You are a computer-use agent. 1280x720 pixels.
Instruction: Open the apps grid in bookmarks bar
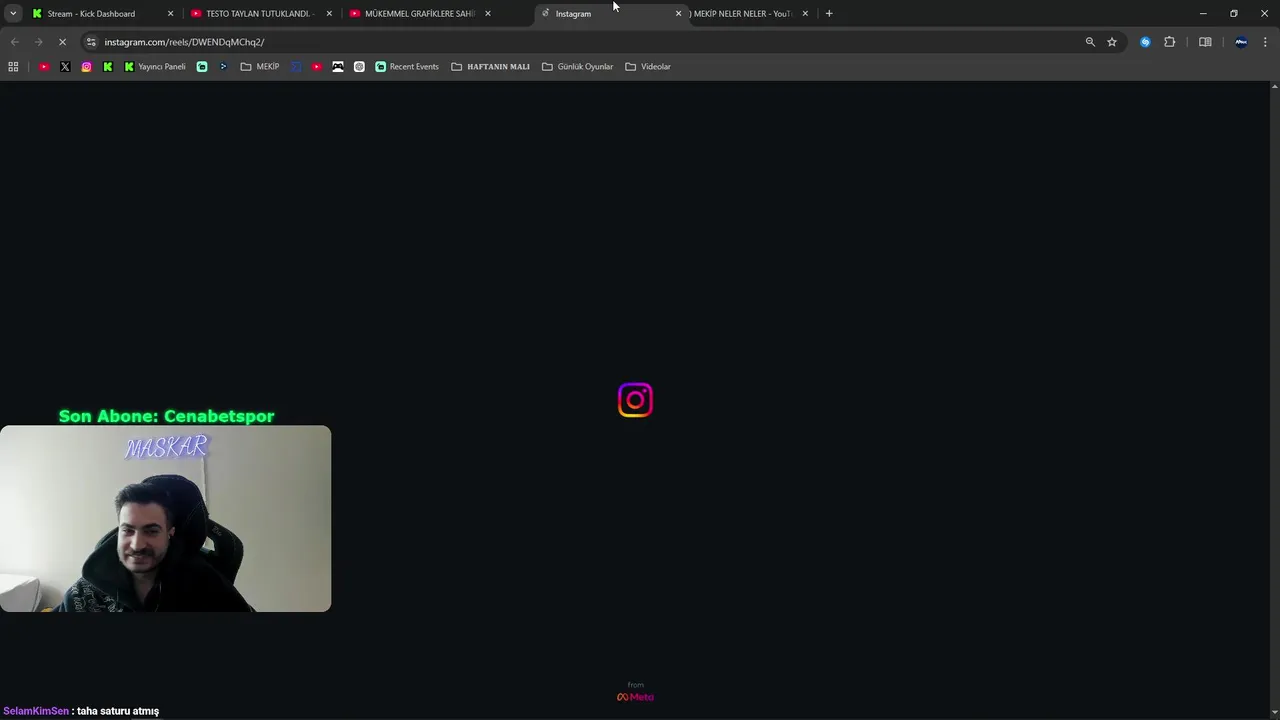tap(13, 67)
